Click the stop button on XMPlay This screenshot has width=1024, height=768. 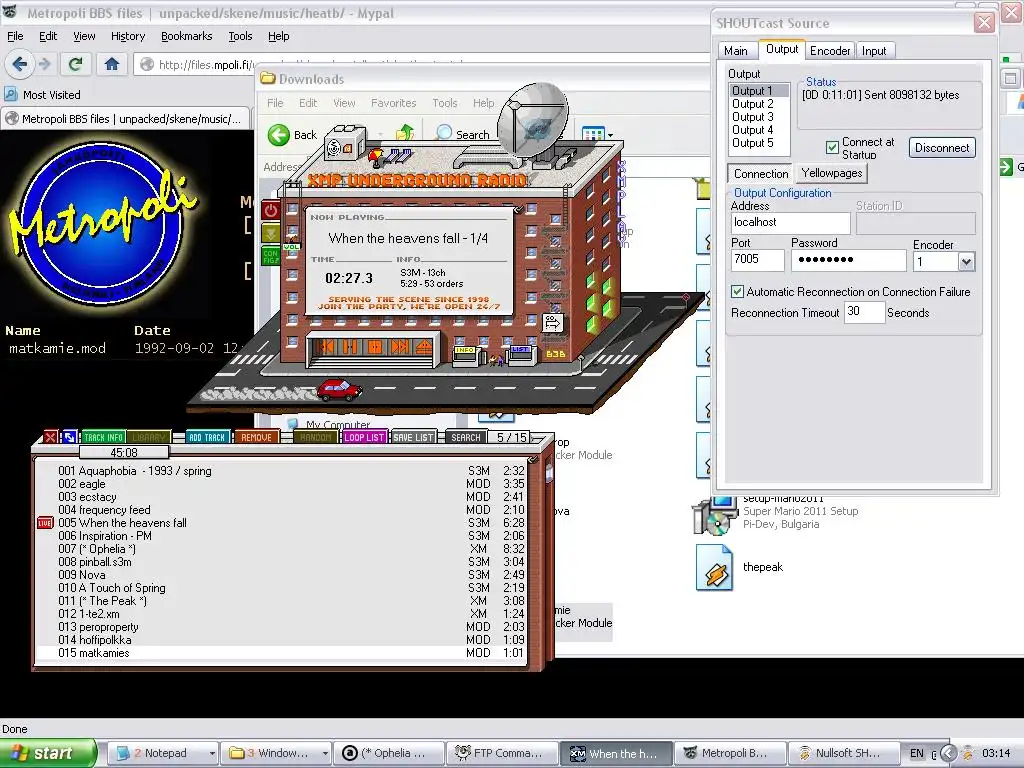point(375,347)
